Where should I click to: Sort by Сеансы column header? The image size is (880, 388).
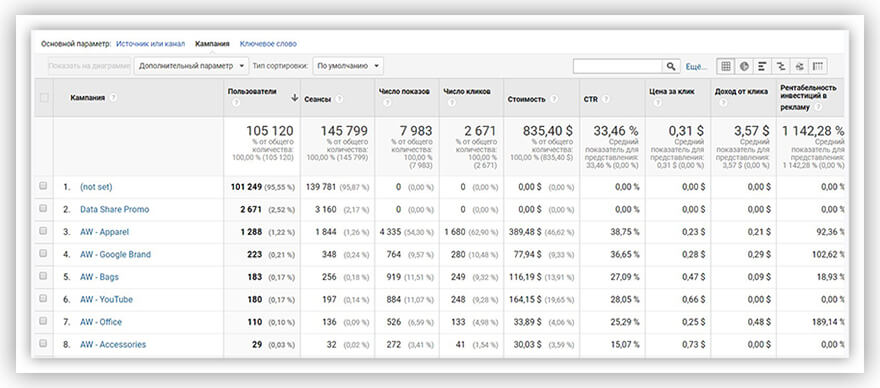pyautogui.click(x=317, y=99)
